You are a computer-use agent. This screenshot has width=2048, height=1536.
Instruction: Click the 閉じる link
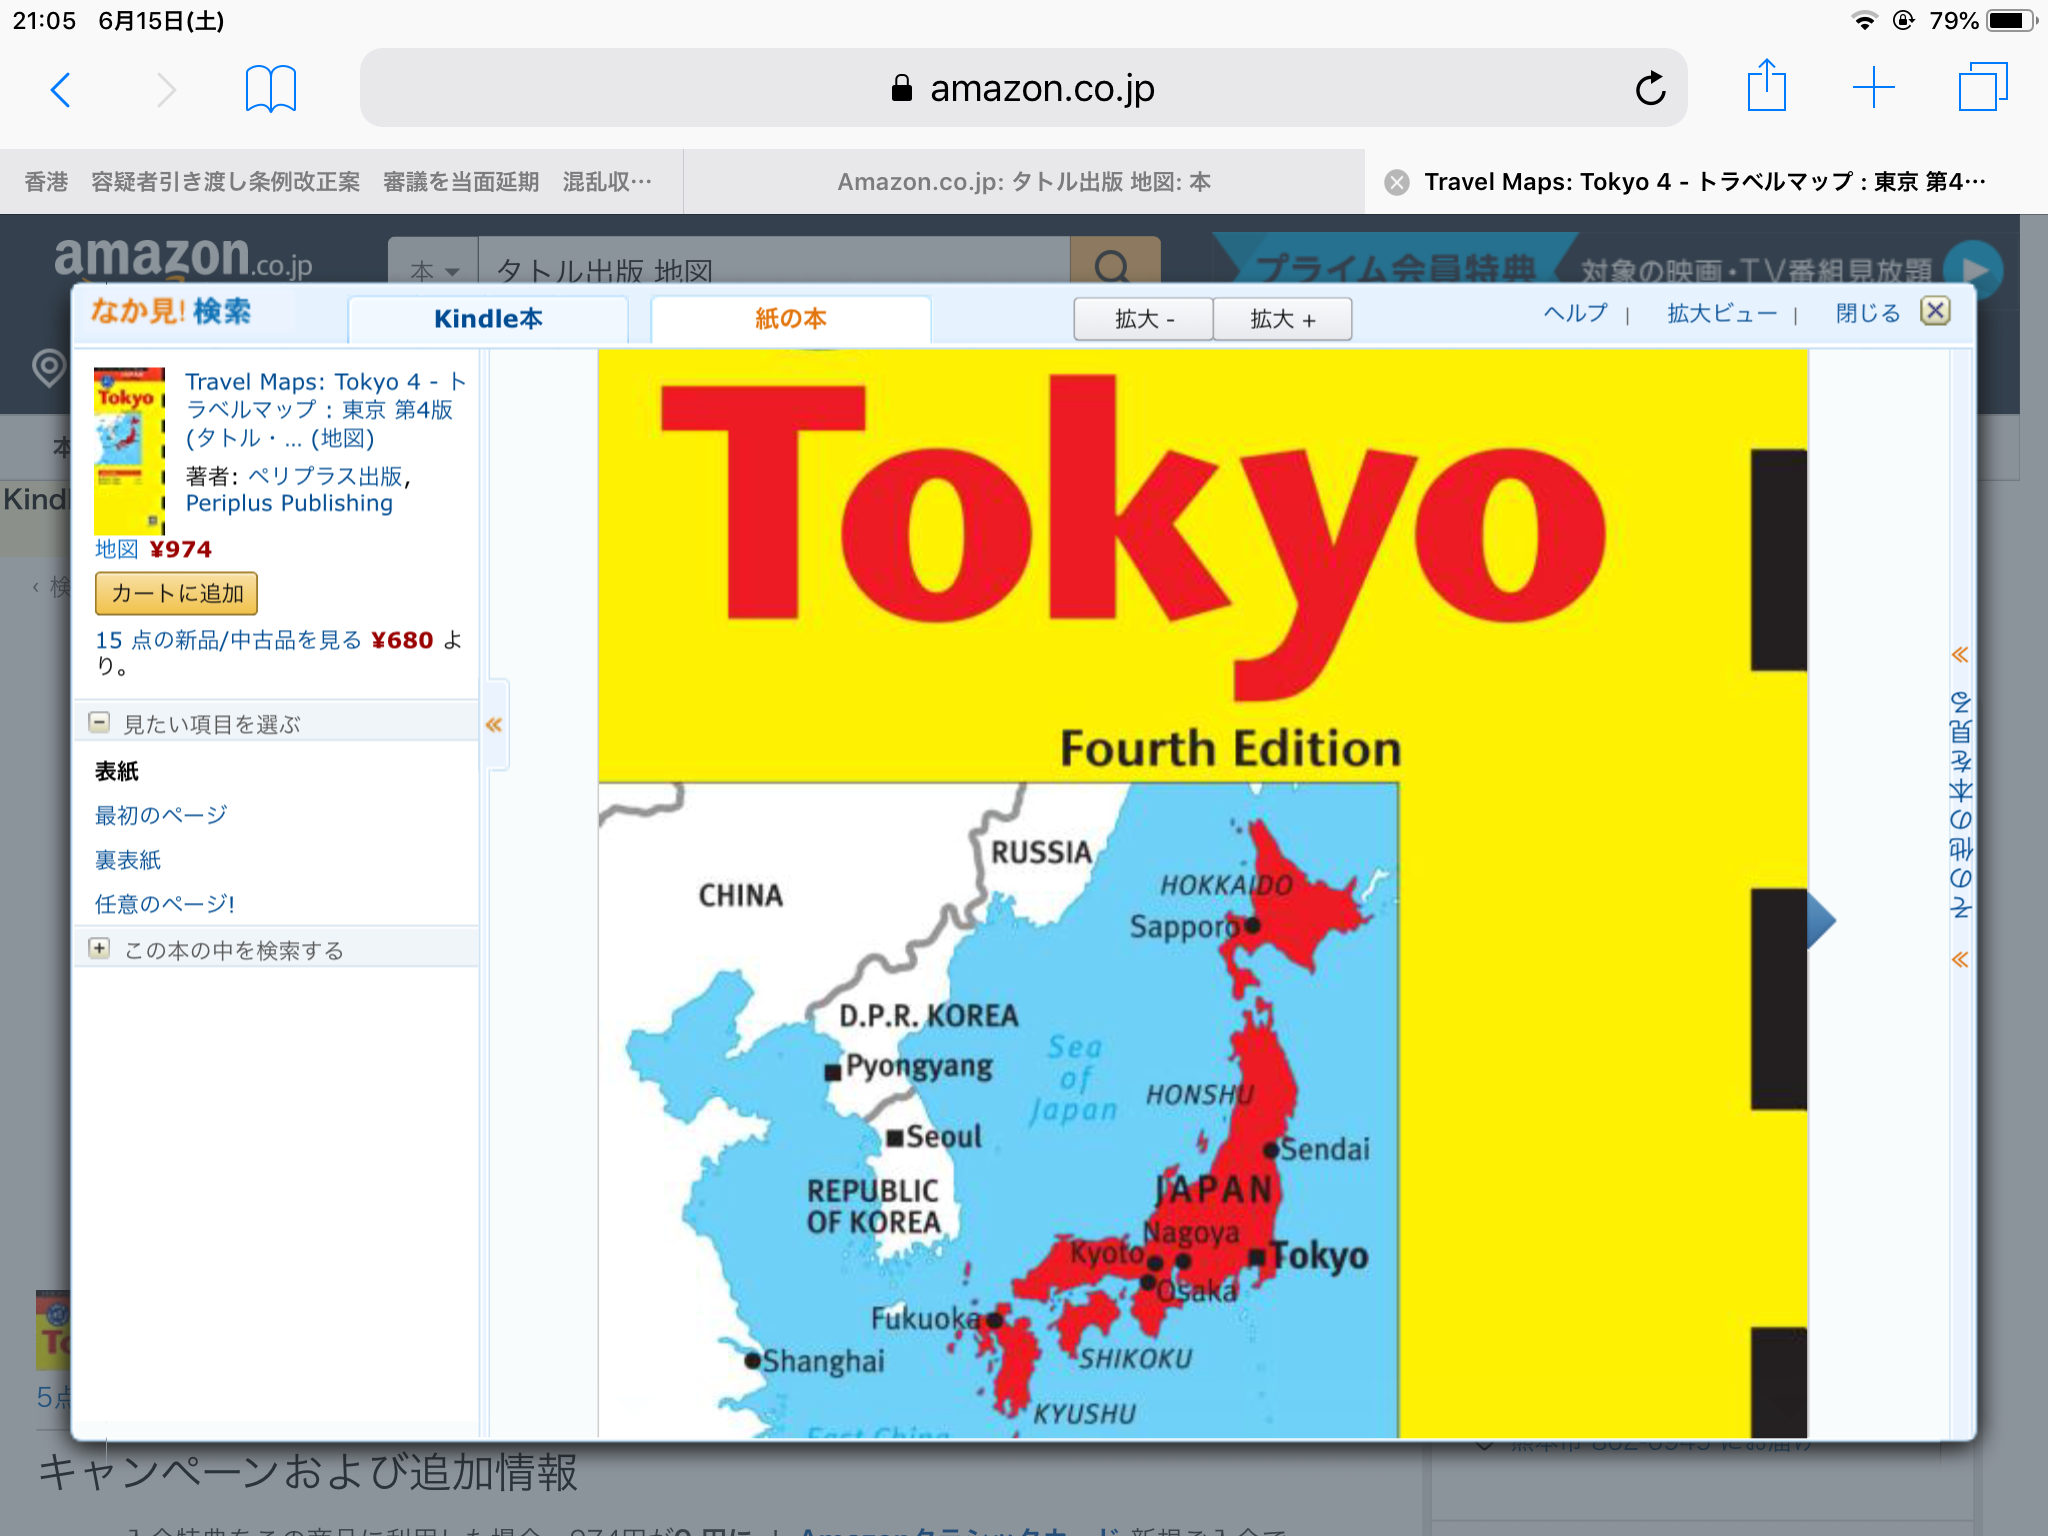pyautogui.click(x=1868, y=313)
